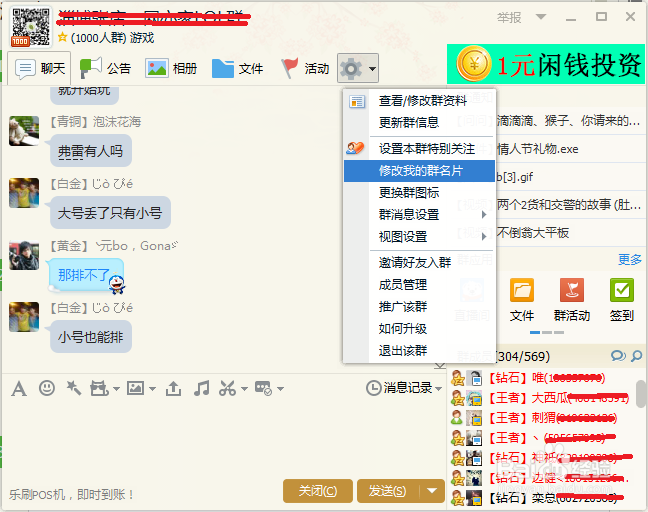
Task: Click the 更多 link
Action: (629, 260)
